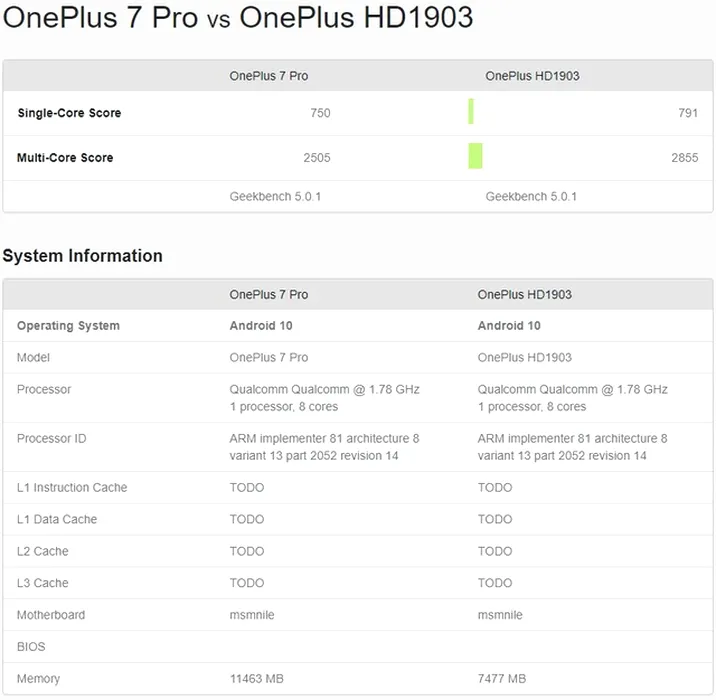Click the multi-core score value 2855

click(x=684, y=158)
